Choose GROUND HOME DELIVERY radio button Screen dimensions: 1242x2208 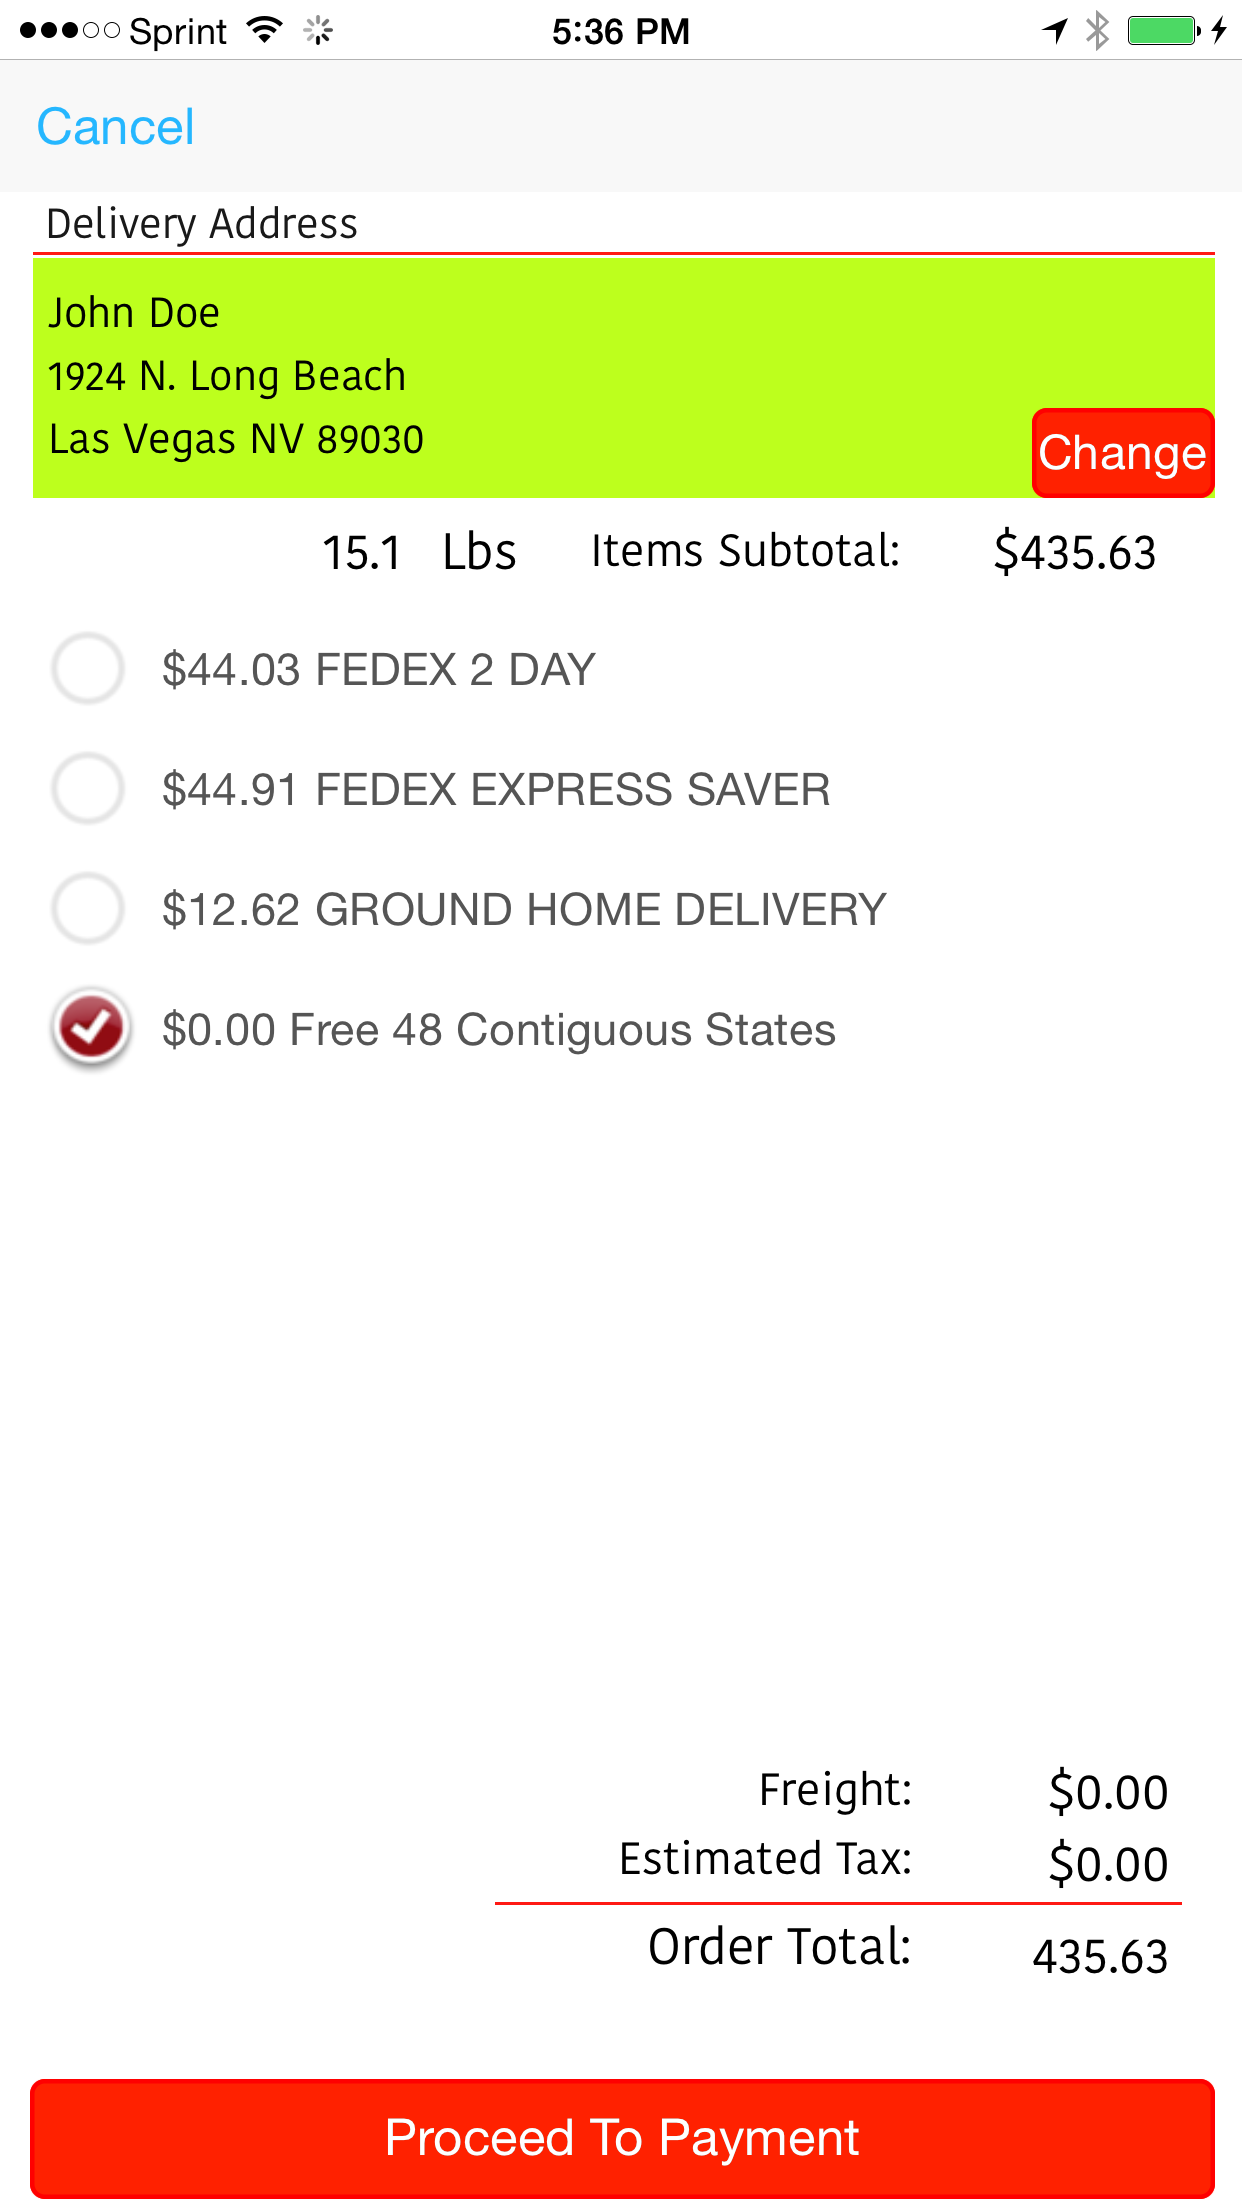(x=88, y=908)
